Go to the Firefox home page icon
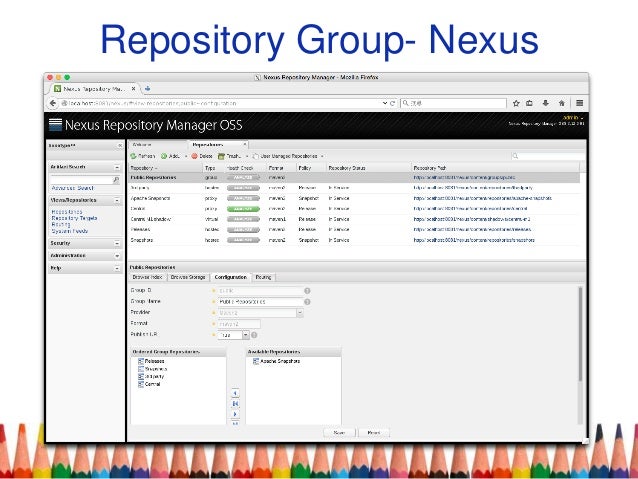The height and width of the screenshot is (479, 638). (562, 103)
